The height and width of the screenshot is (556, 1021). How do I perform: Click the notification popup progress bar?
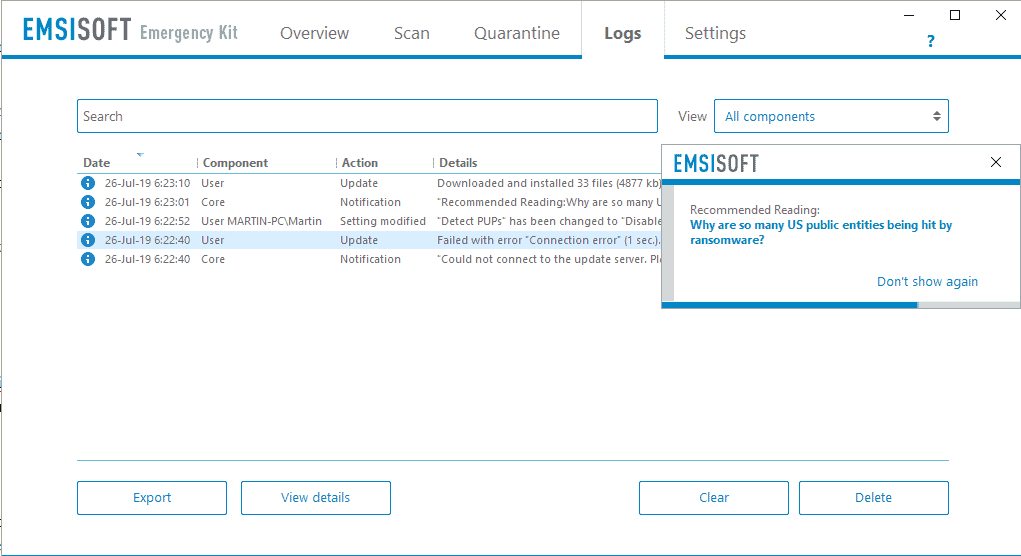coord(841,305)
